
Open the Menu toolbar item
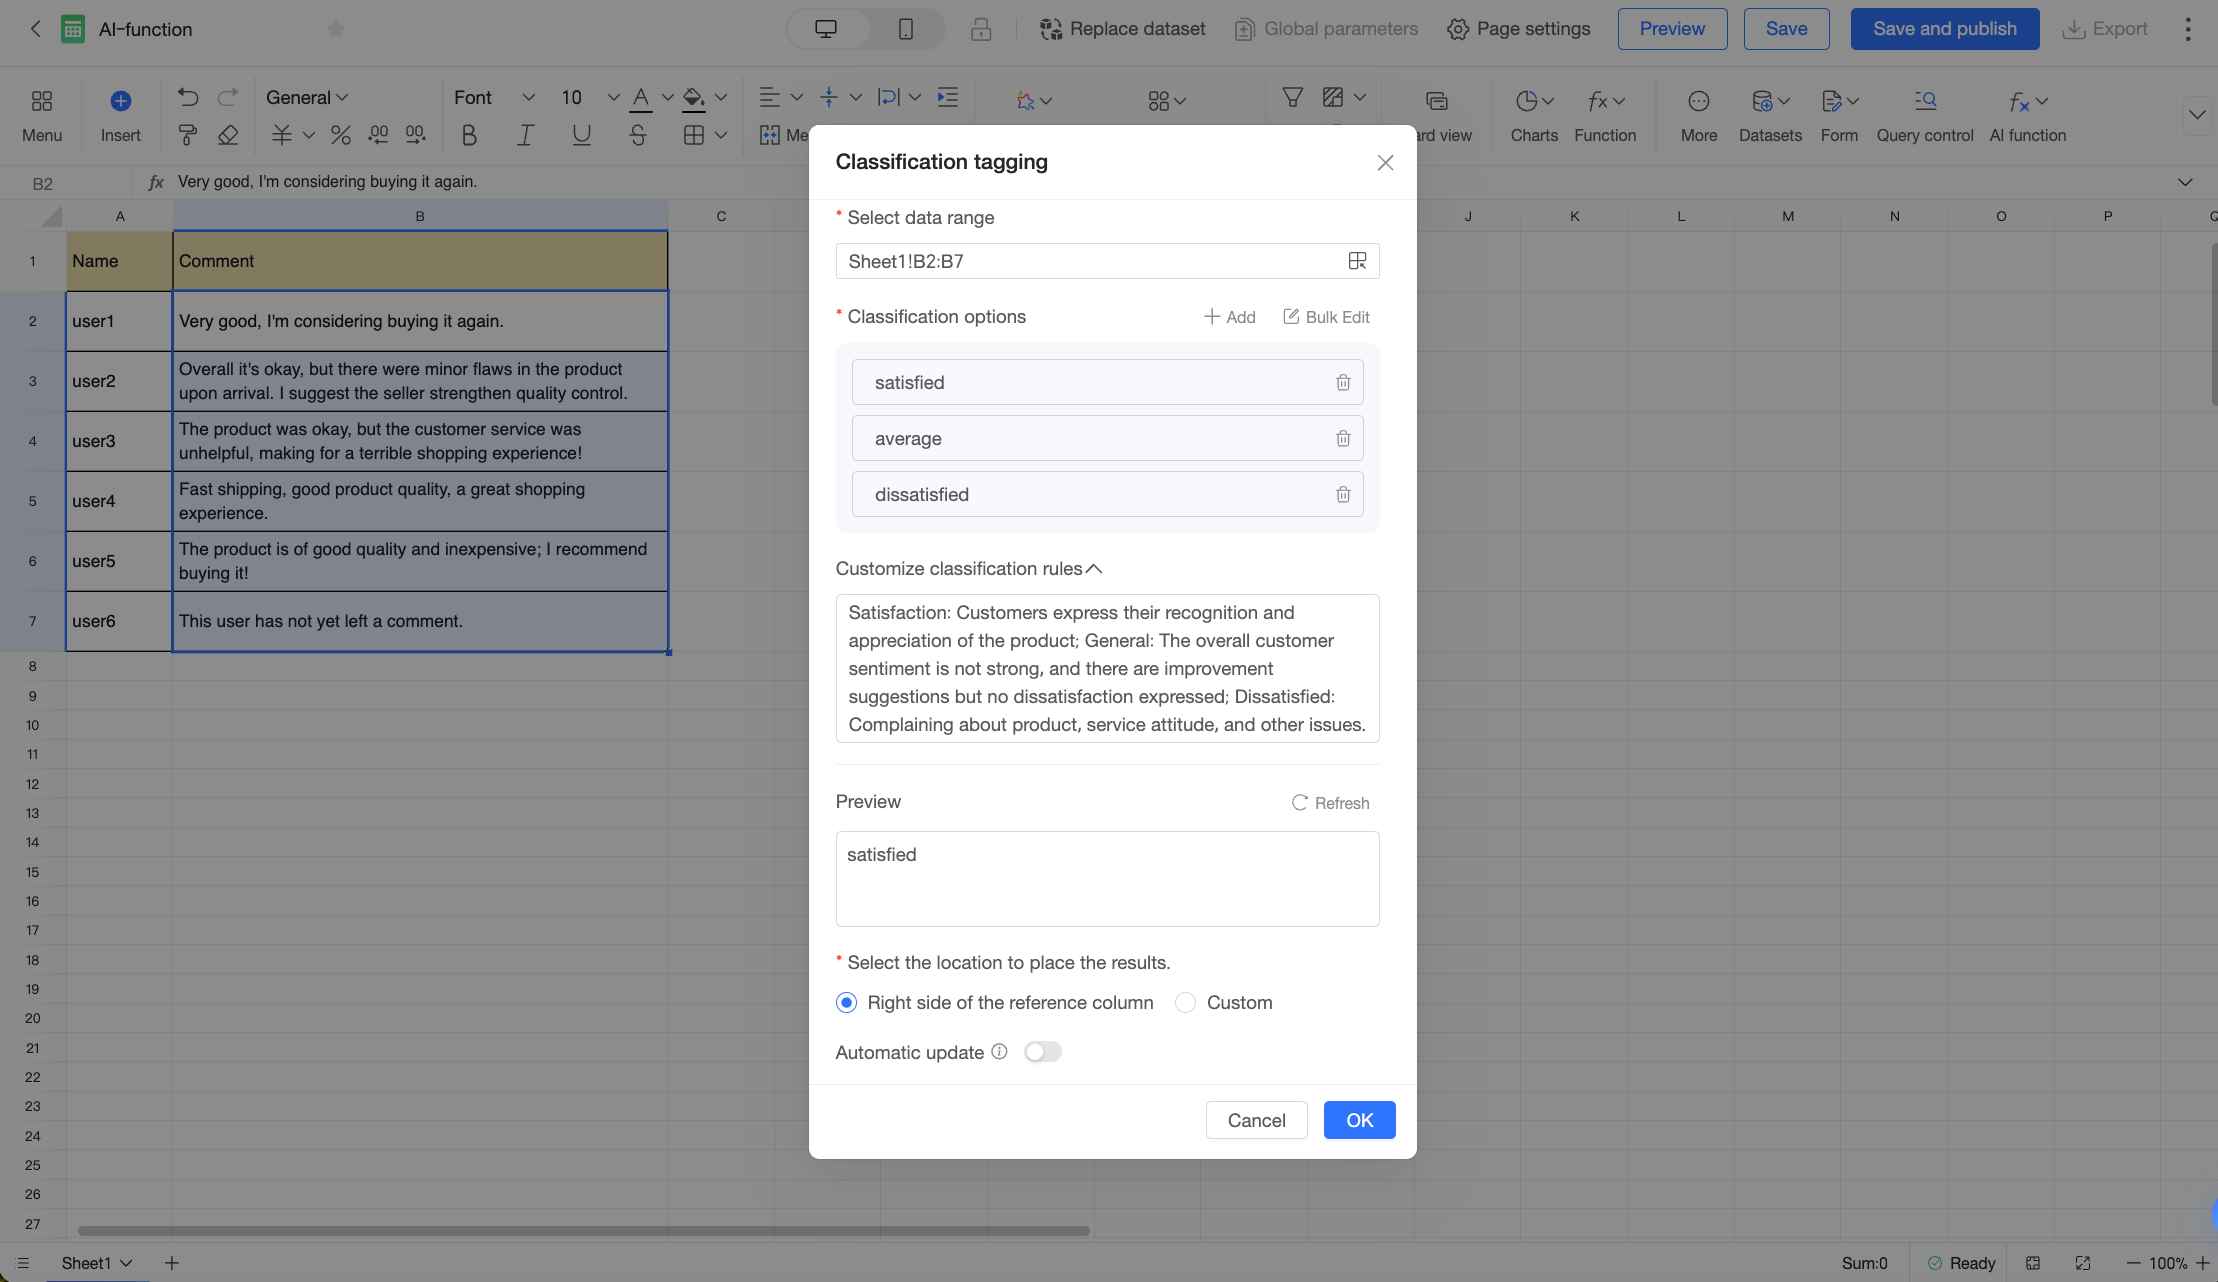(x=42, y=116)
